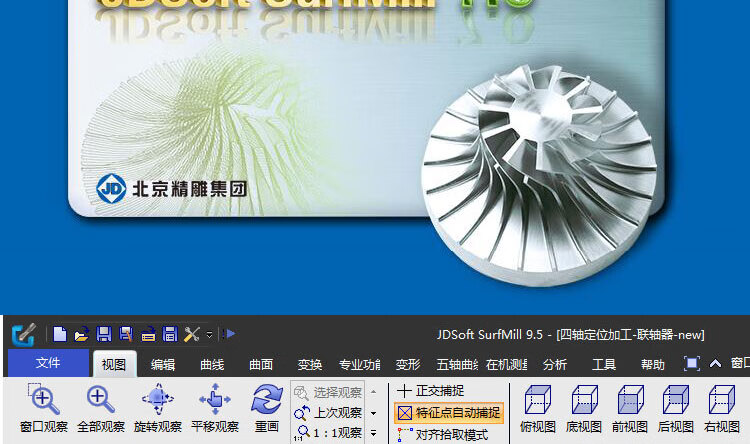Switch to the 变换 ribbon tab
Screen dimensions: 750x444
(309, 365)
